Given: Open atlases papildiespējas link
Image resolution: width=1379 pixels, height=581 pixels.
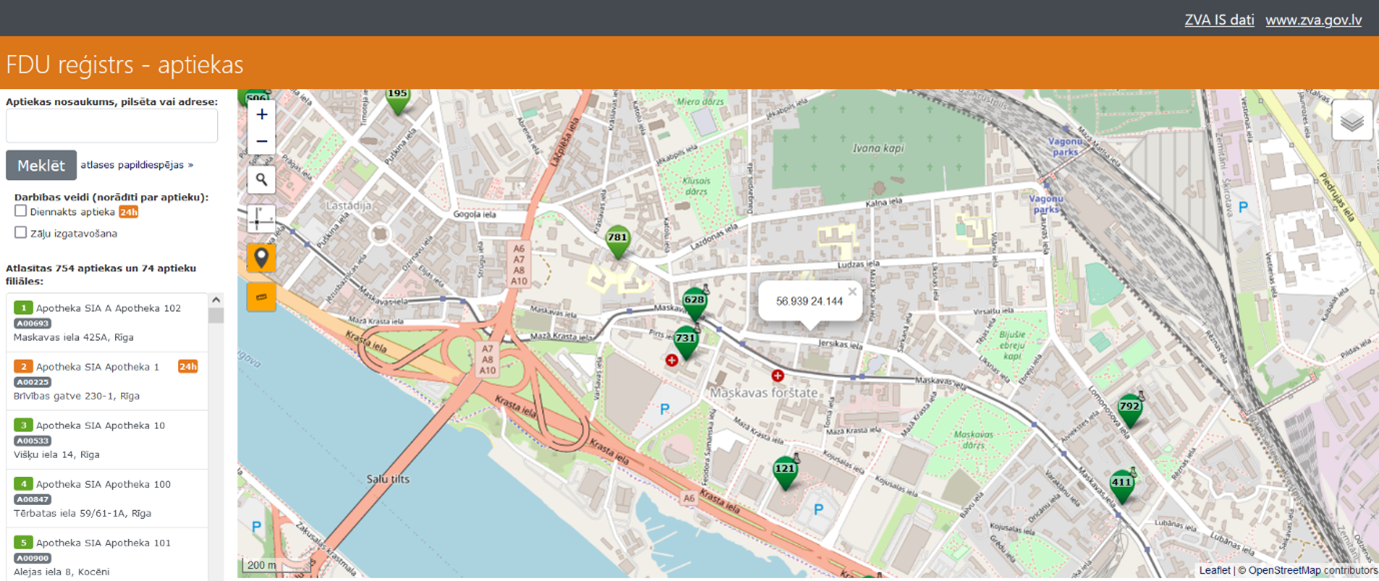Looking at the screenshot, I should click(x=137, y=165).
